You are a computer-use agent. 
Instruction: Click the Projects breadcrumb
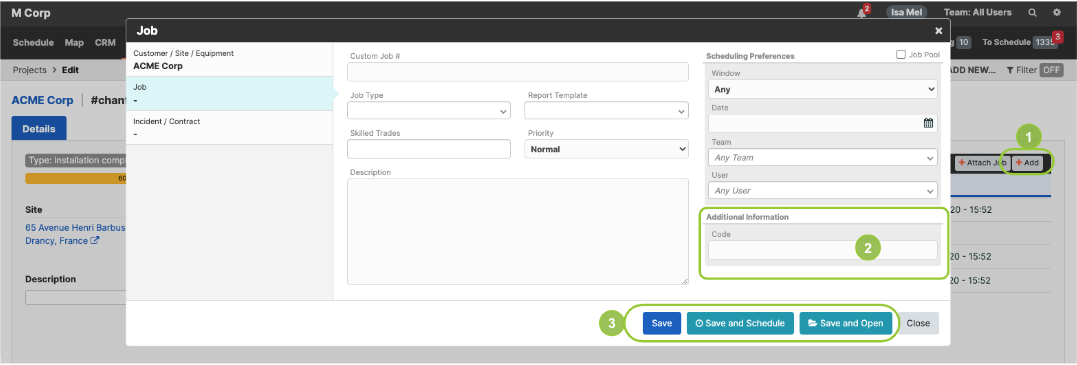coord(30,70)
